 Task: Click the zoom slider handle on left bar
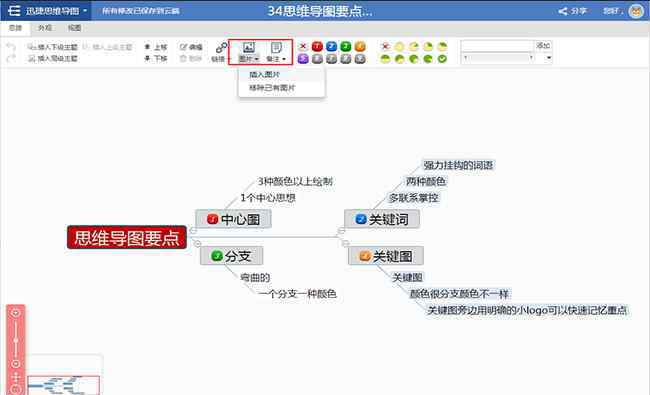(16, 340)
